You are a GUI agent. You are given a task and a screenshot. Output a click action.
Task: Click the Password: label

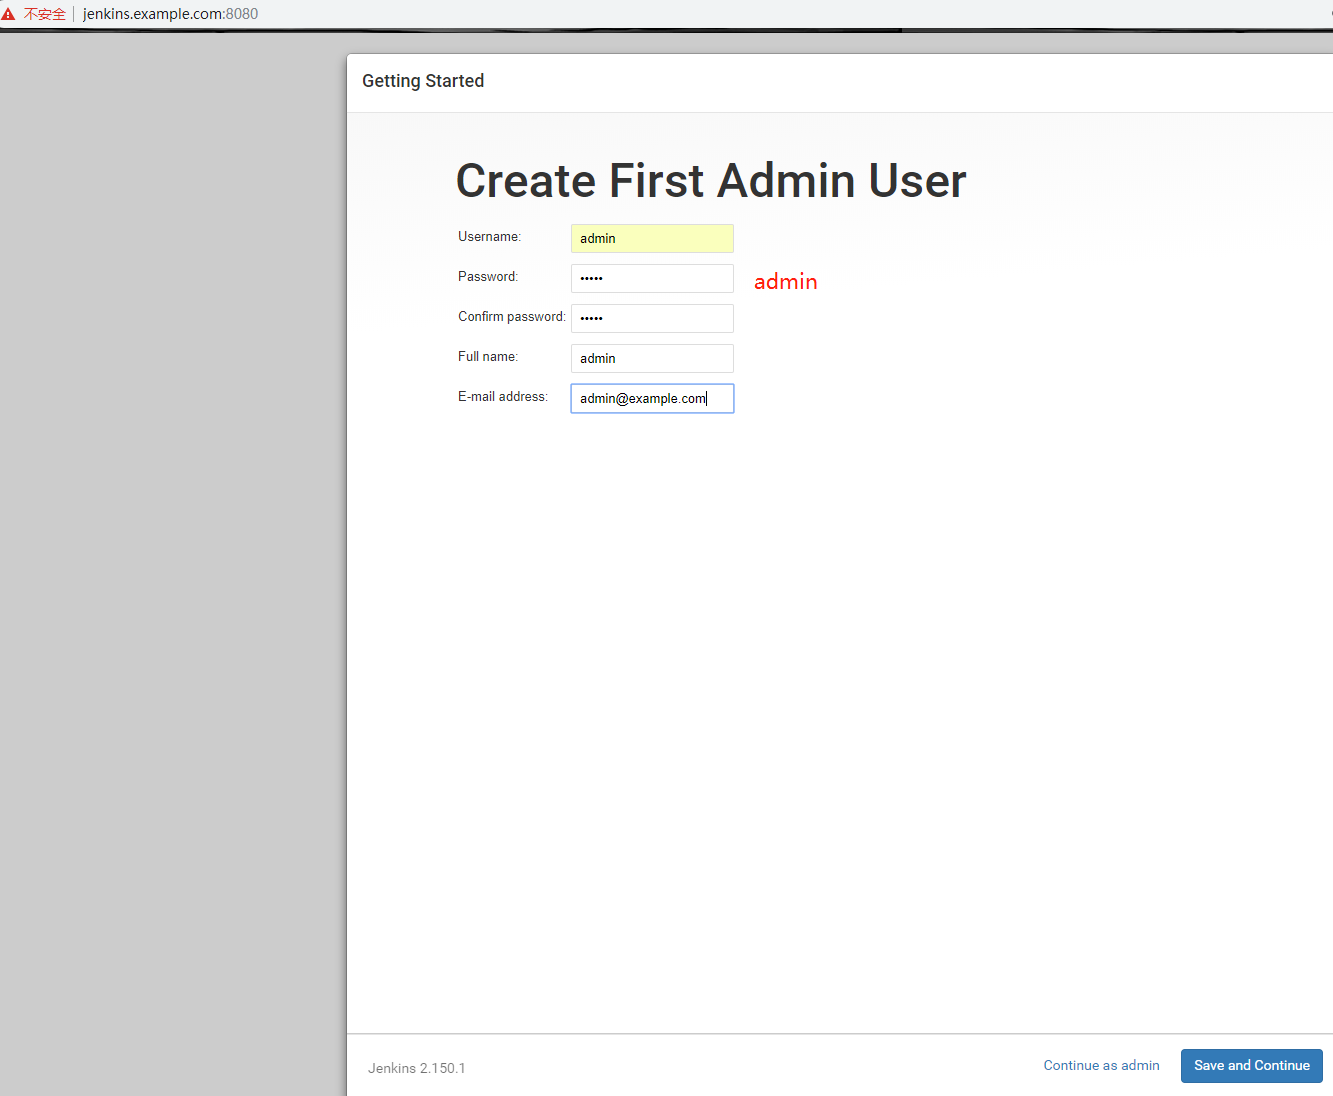click(488, 277)
